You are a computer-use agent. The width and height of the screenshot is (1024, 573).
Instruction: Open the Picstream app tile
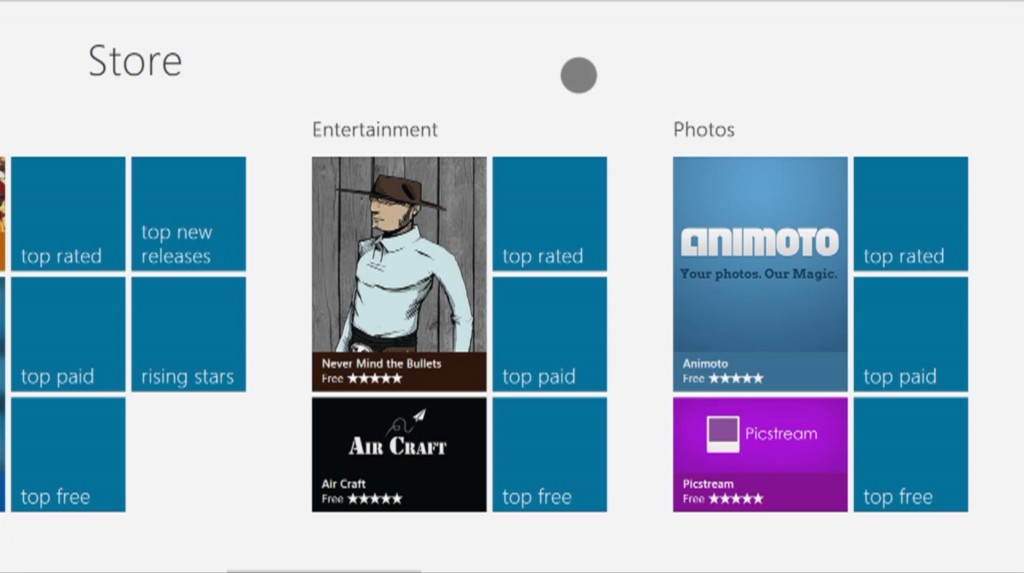click(760, 455)
